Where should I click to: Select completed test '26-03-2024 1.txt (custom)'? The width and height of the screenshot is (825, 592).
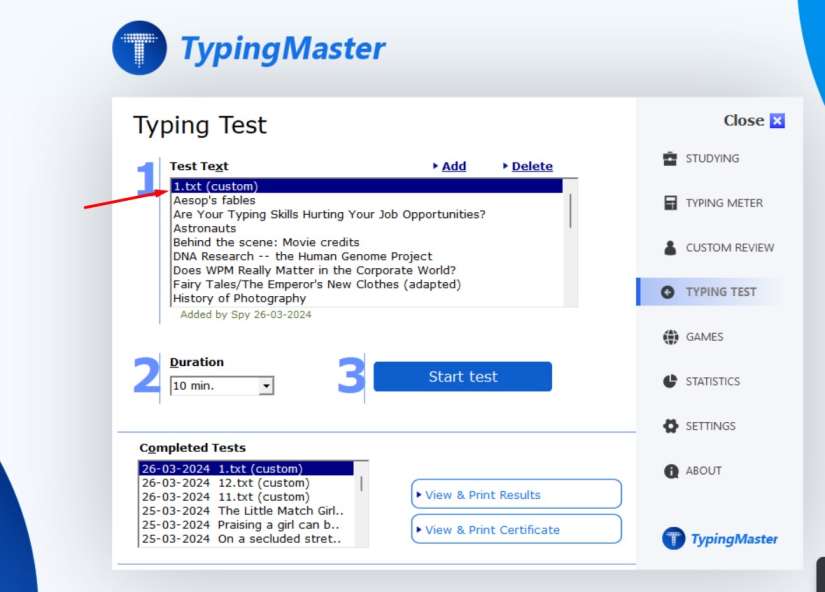click(x=246, y=469)
